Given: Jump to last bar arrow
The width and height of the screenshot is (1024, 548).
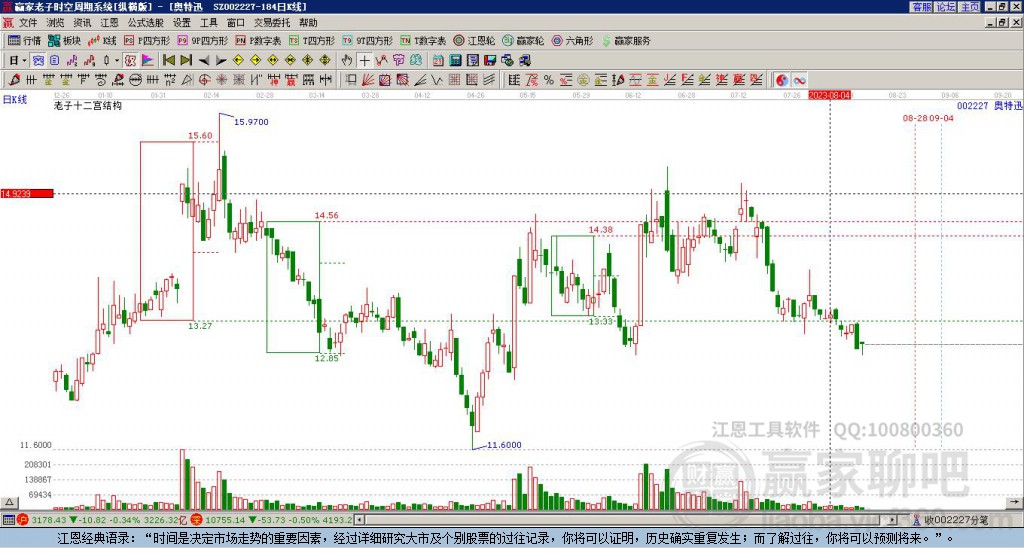Looking at the screenshot, I should (186, 61).
